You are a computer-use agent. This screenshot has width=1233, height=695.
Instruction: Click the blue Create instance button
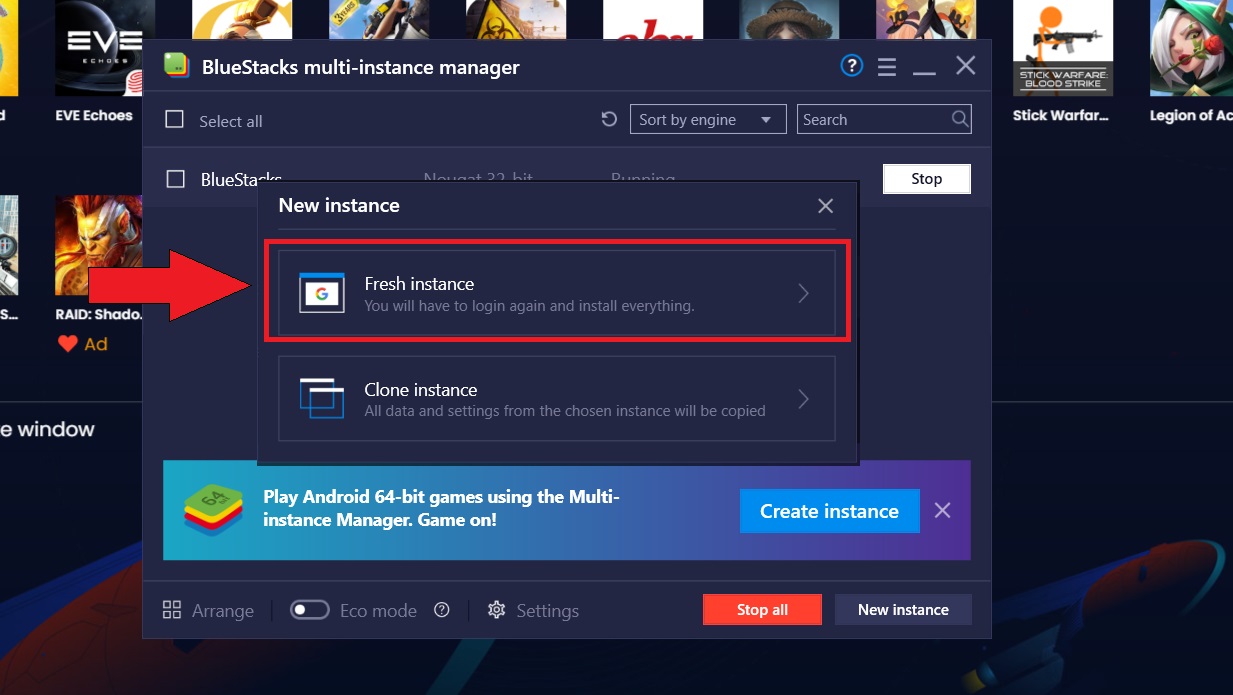coord(829,511)
